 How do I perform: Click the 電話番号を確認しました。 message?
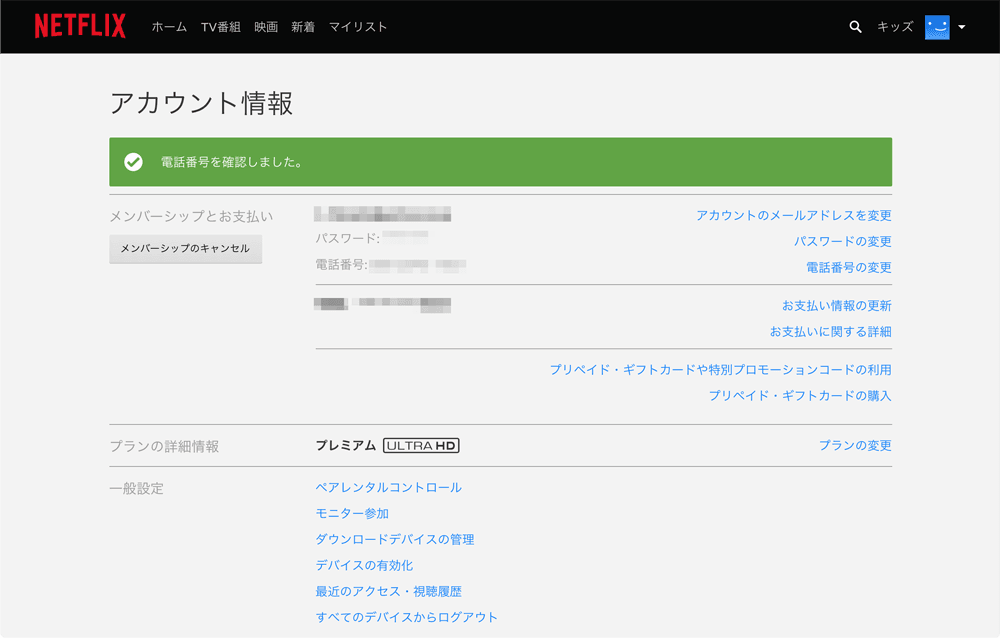232,163
